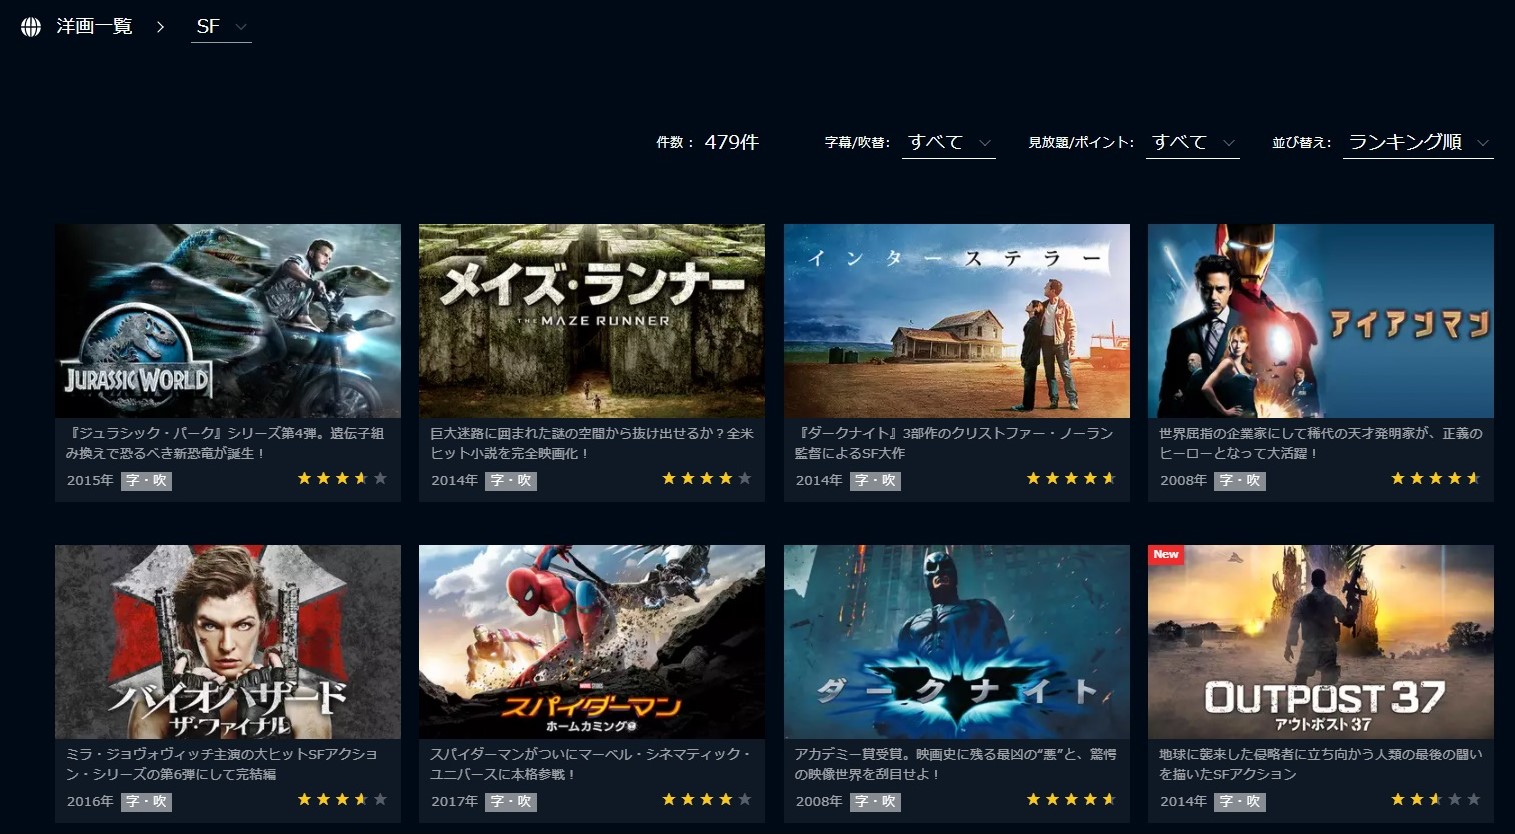Click the star rating under インターステラー
This screenshot has width=1515, height=834.
click(x=1071, y=479)
